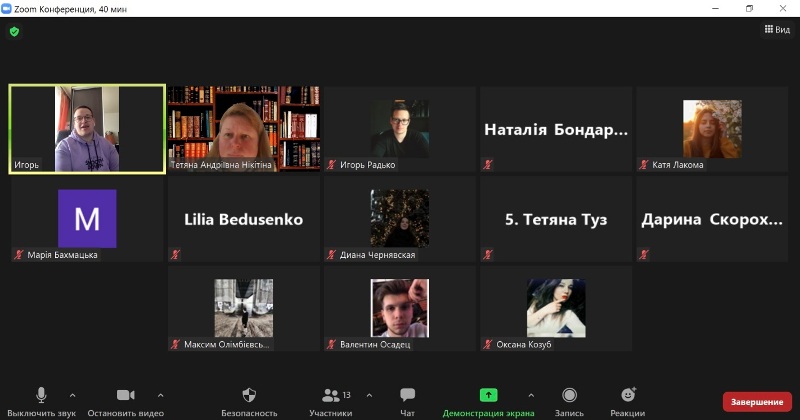The image size is (800, 420).
Task: Minimize the Zoom conference window
Action: tap(715, 9)
